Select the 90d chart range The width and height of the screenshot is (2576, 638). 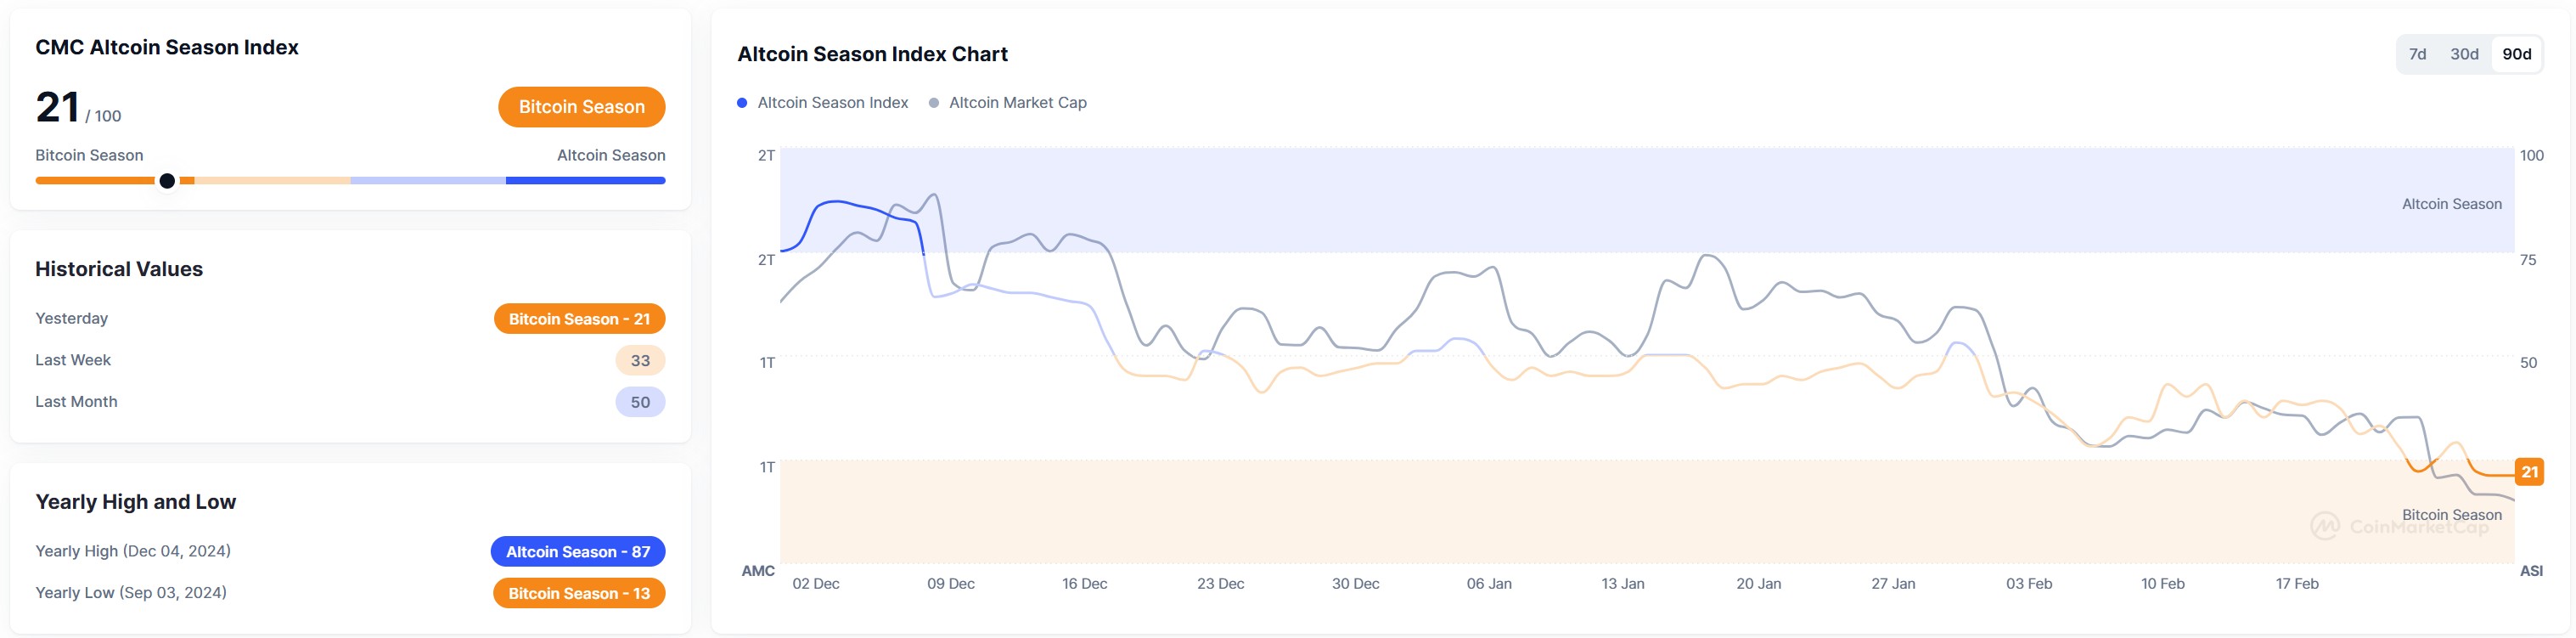(x=2516, y=54)
